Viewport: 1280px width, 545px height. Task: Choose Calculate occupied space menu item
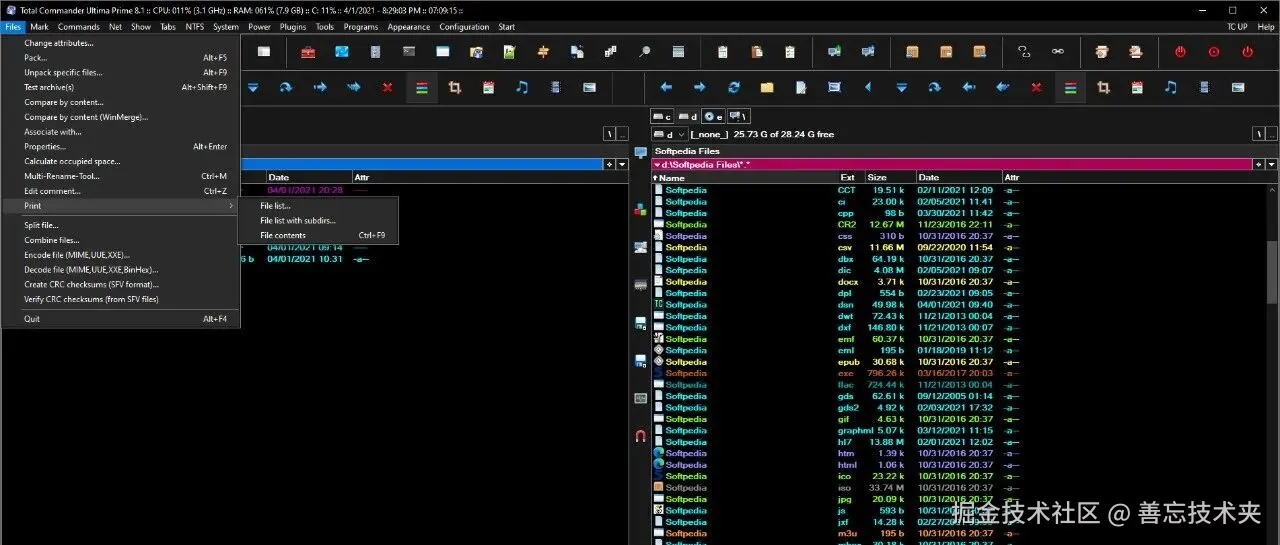coord(120,161)
